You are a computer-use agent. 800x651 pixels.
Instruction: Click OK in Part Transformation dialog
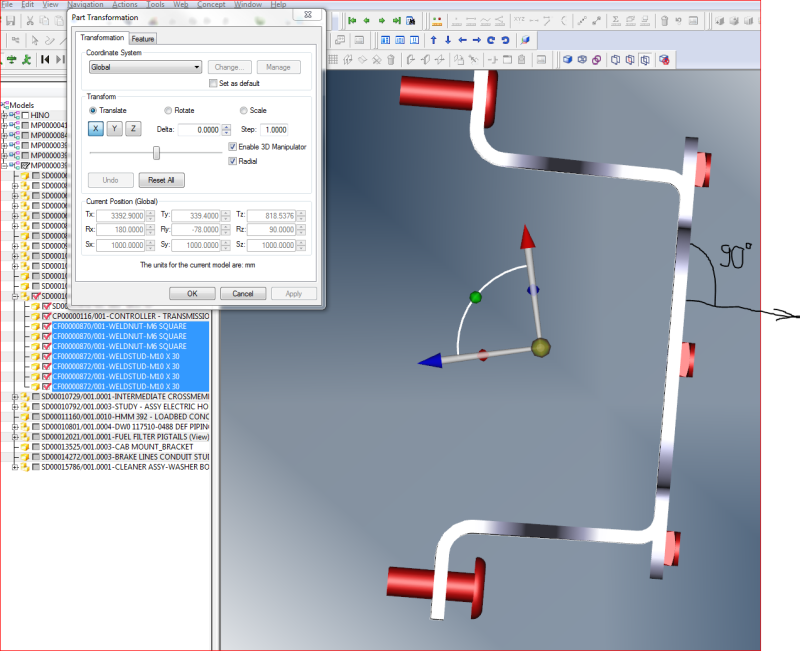point(192,293)
